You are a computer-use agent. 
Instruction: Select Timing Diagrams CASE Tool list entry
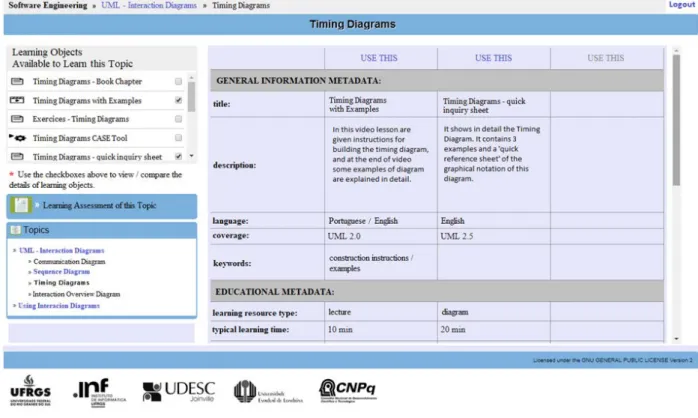[80, 138]
